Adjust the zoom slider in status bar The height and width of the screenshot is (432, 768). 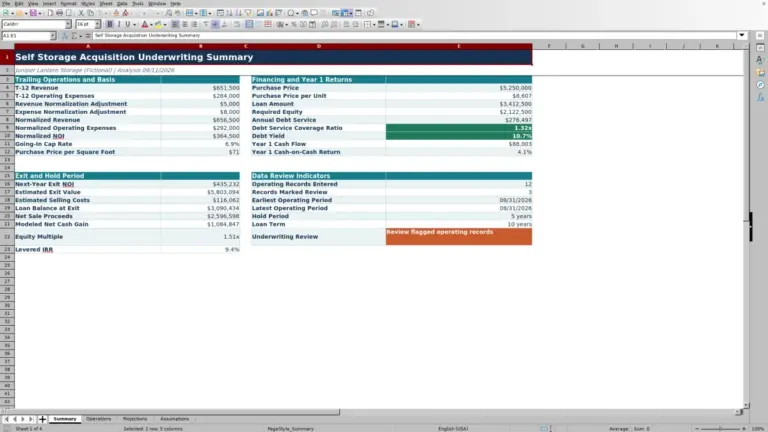[x=720, y=429]
